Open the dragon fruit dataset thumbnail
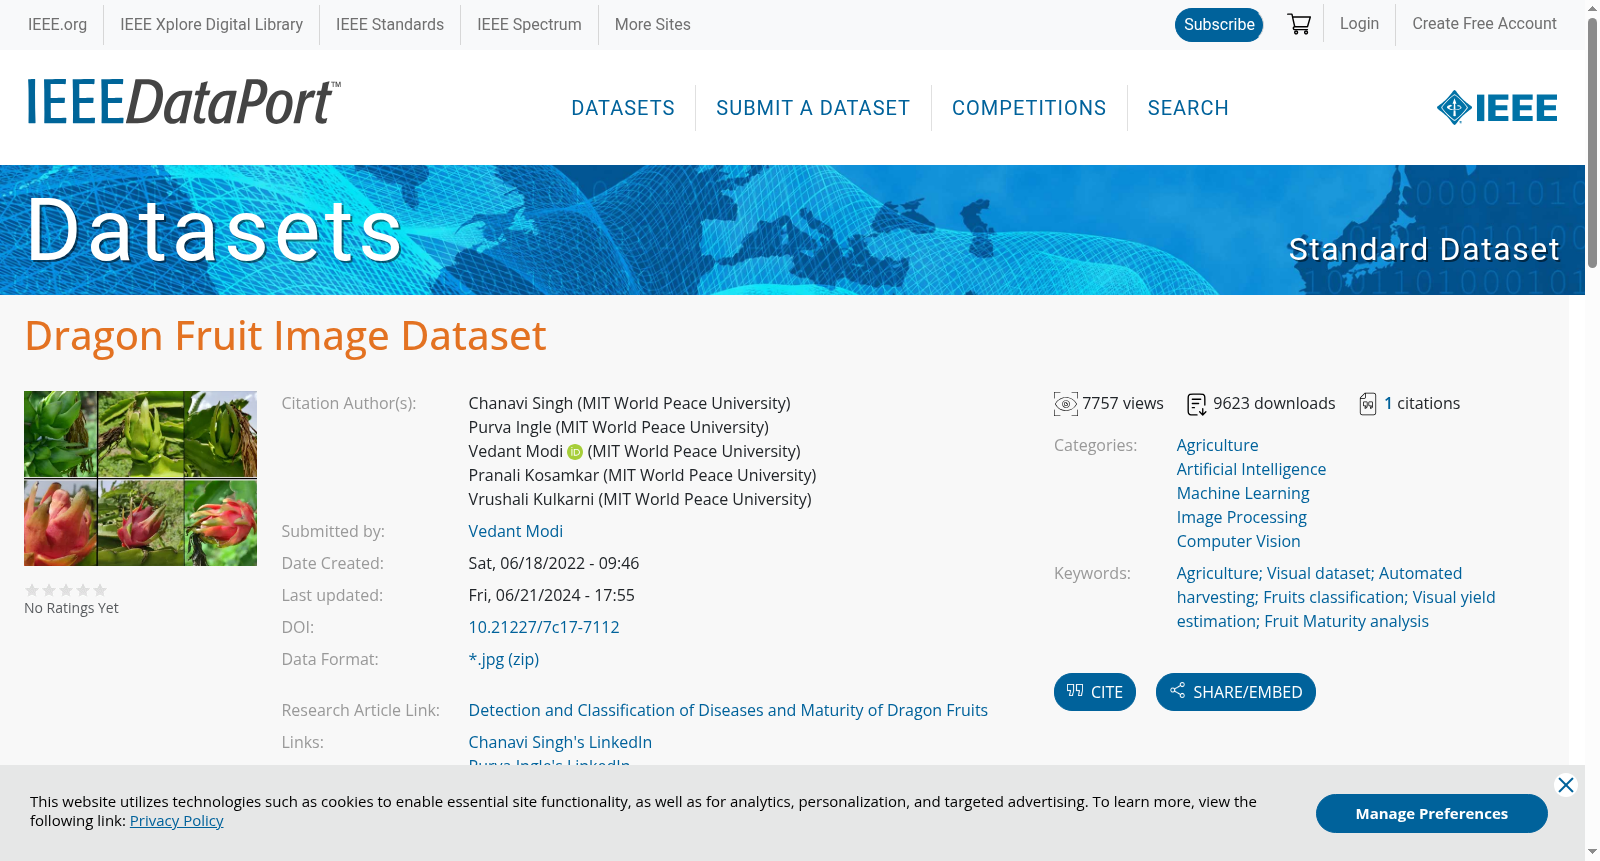 click(140, 478)
